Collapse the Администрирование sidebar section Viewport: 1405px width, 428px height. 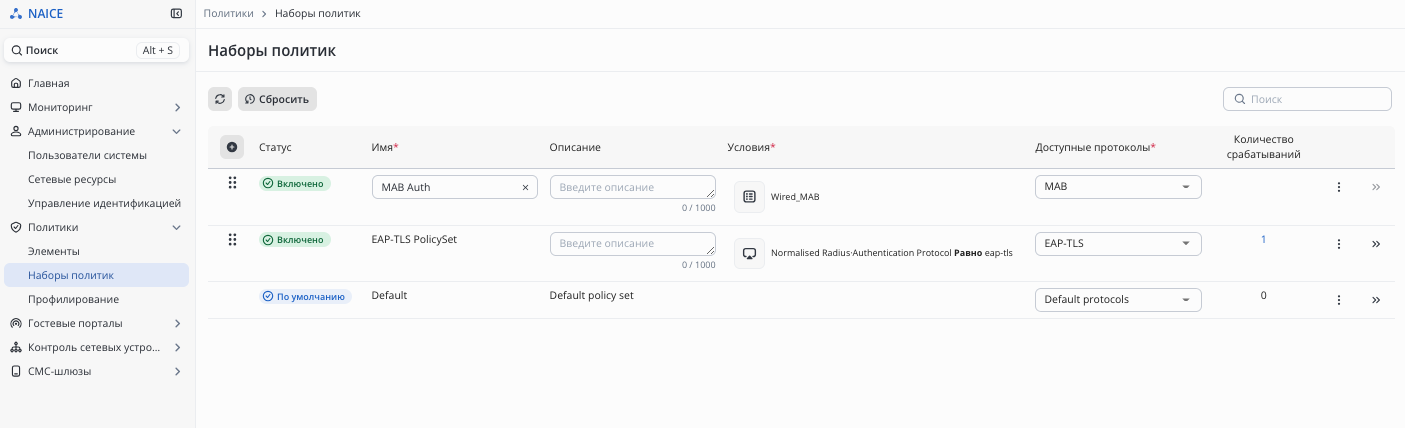point(177,131)
